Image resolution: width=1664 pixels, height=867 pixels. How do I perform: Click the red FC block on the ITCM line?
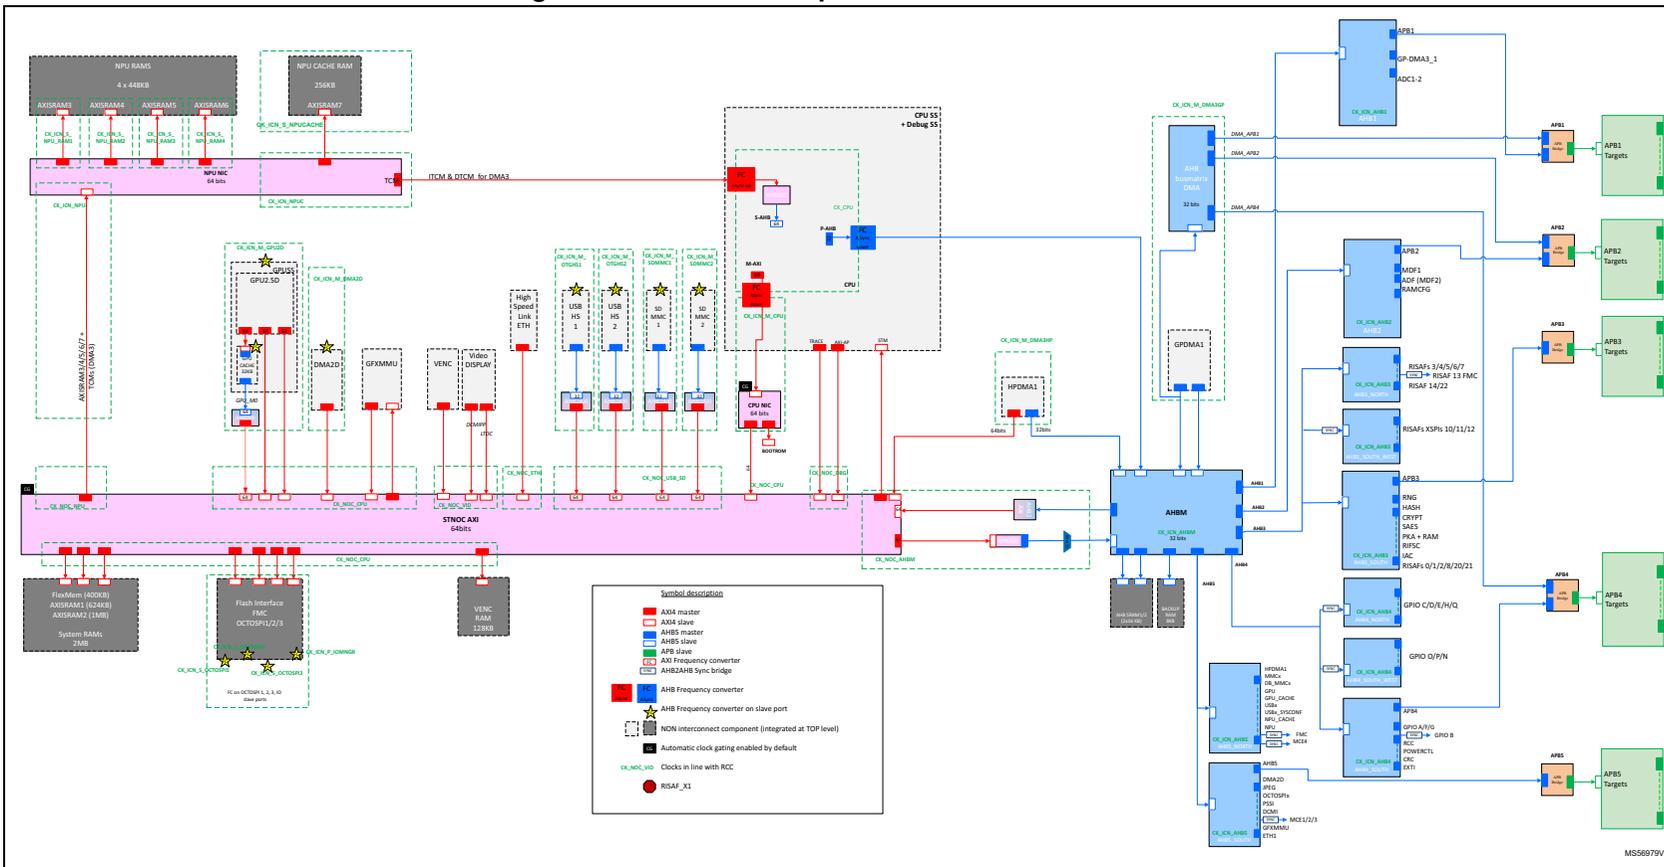(739, 179)
